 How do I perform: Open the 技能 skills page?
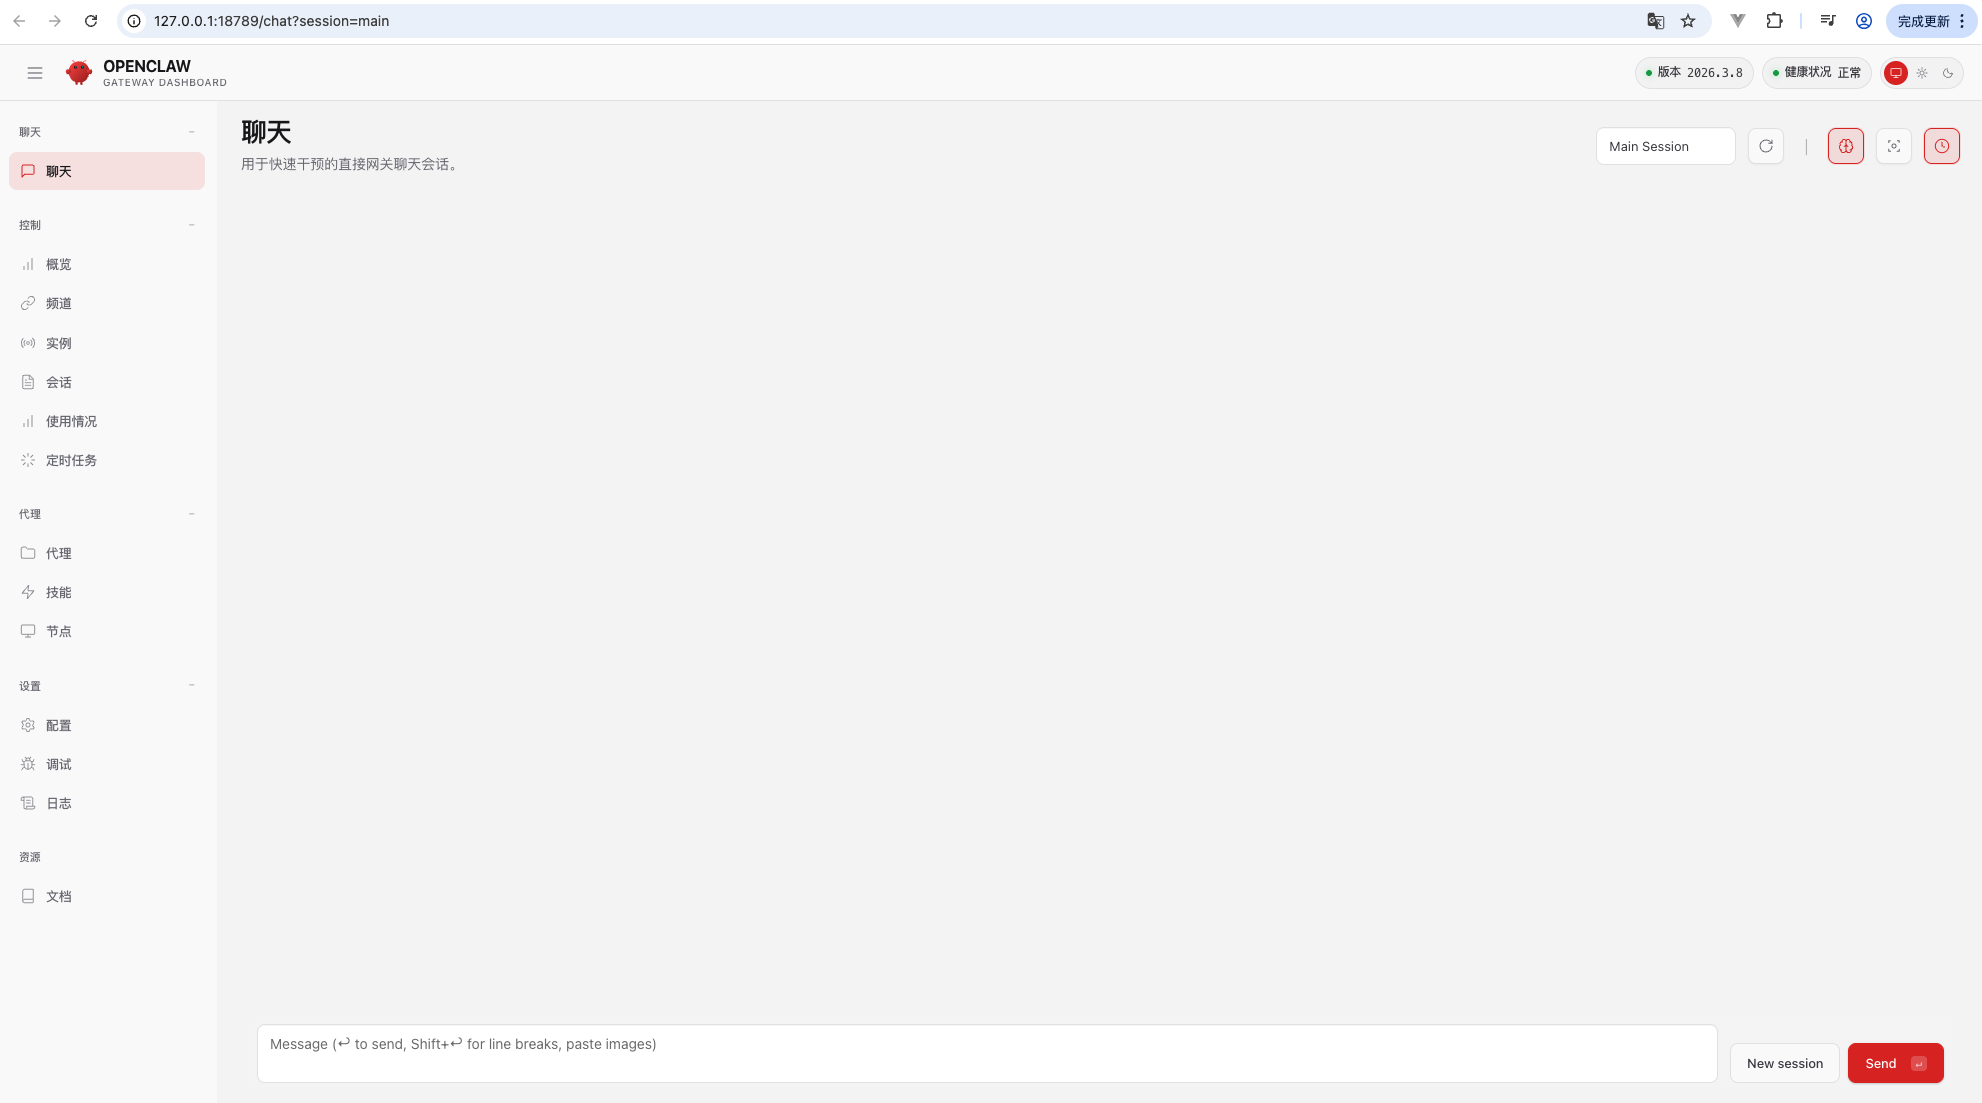(107, 592)
